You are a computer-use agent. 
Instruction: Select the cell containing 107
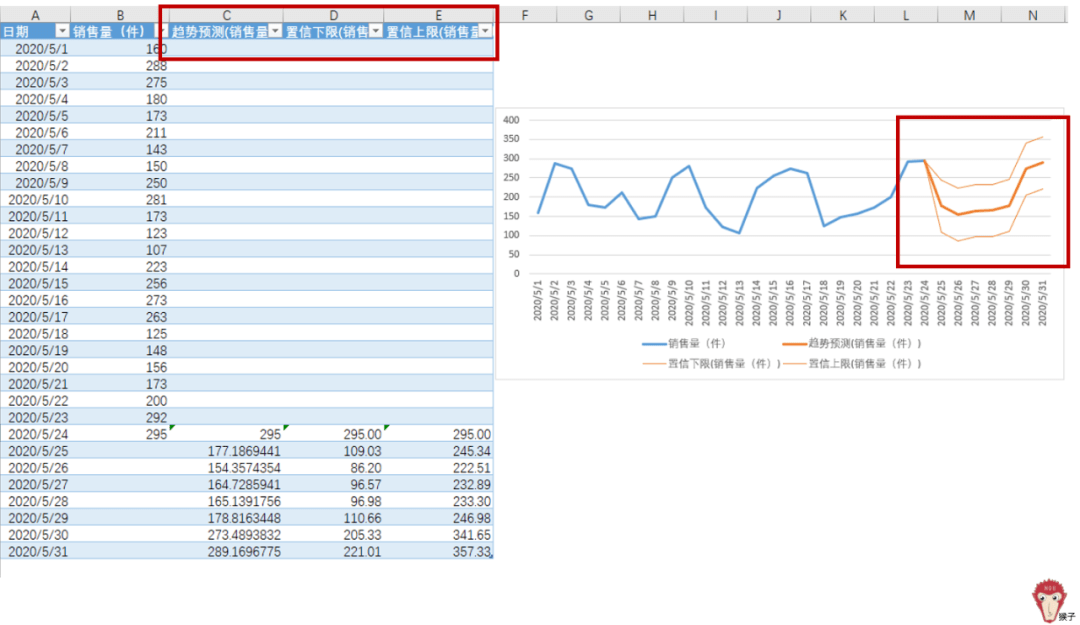[x=120, y=250]
